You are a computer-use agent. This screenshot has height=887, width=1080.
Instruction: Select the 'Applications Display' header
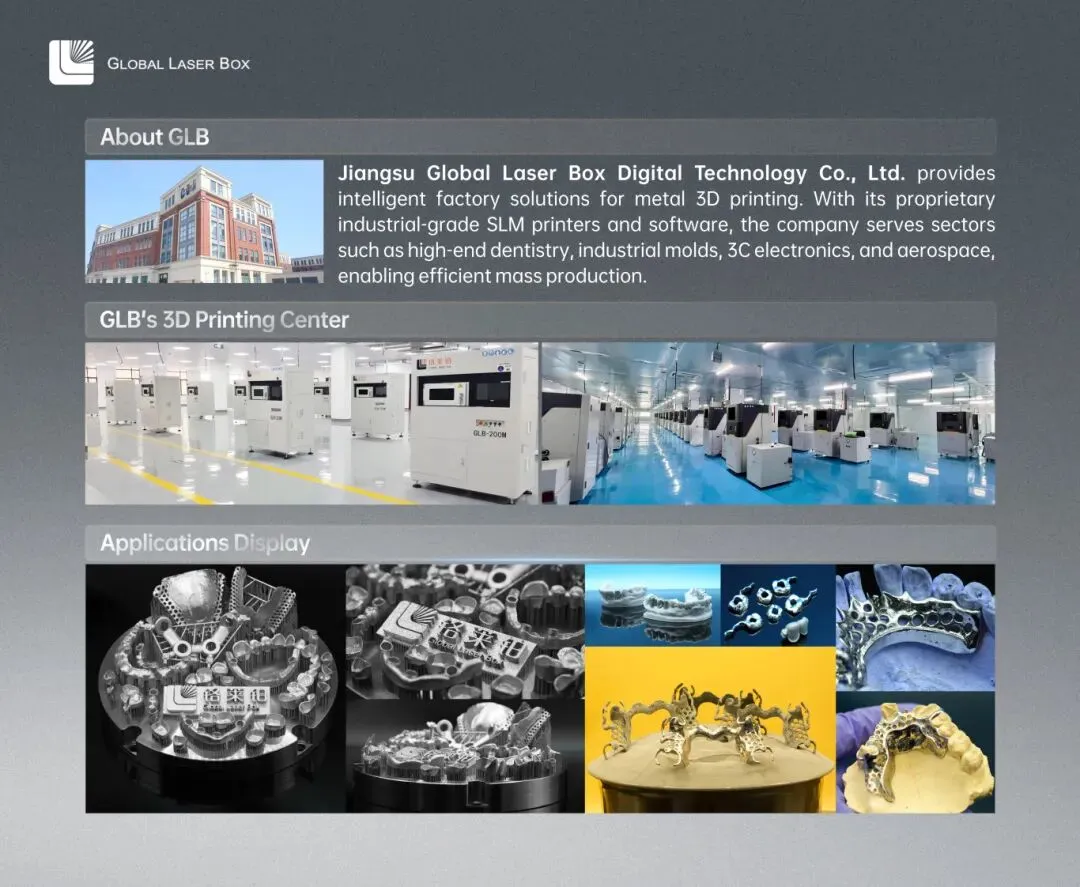540,543
